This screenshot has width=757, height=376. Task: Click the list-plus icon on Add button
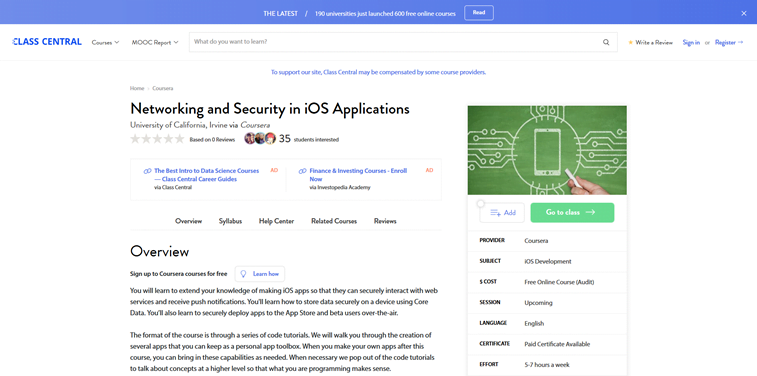495,213
